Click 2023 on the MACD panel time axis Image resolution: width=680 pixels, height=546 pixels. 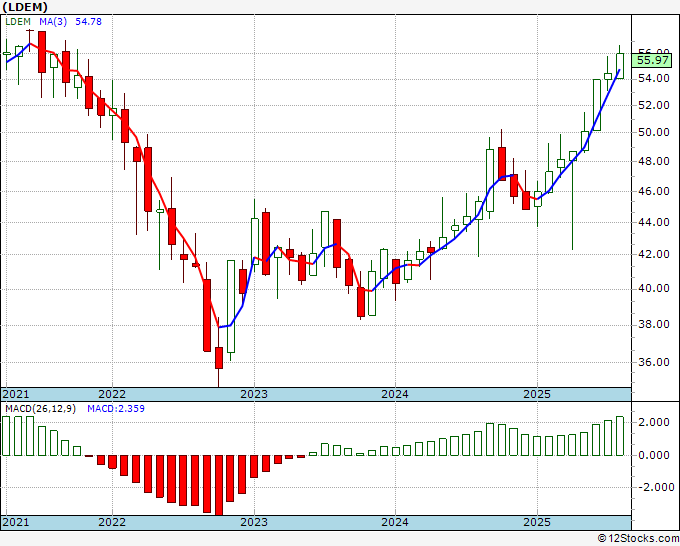254,522
